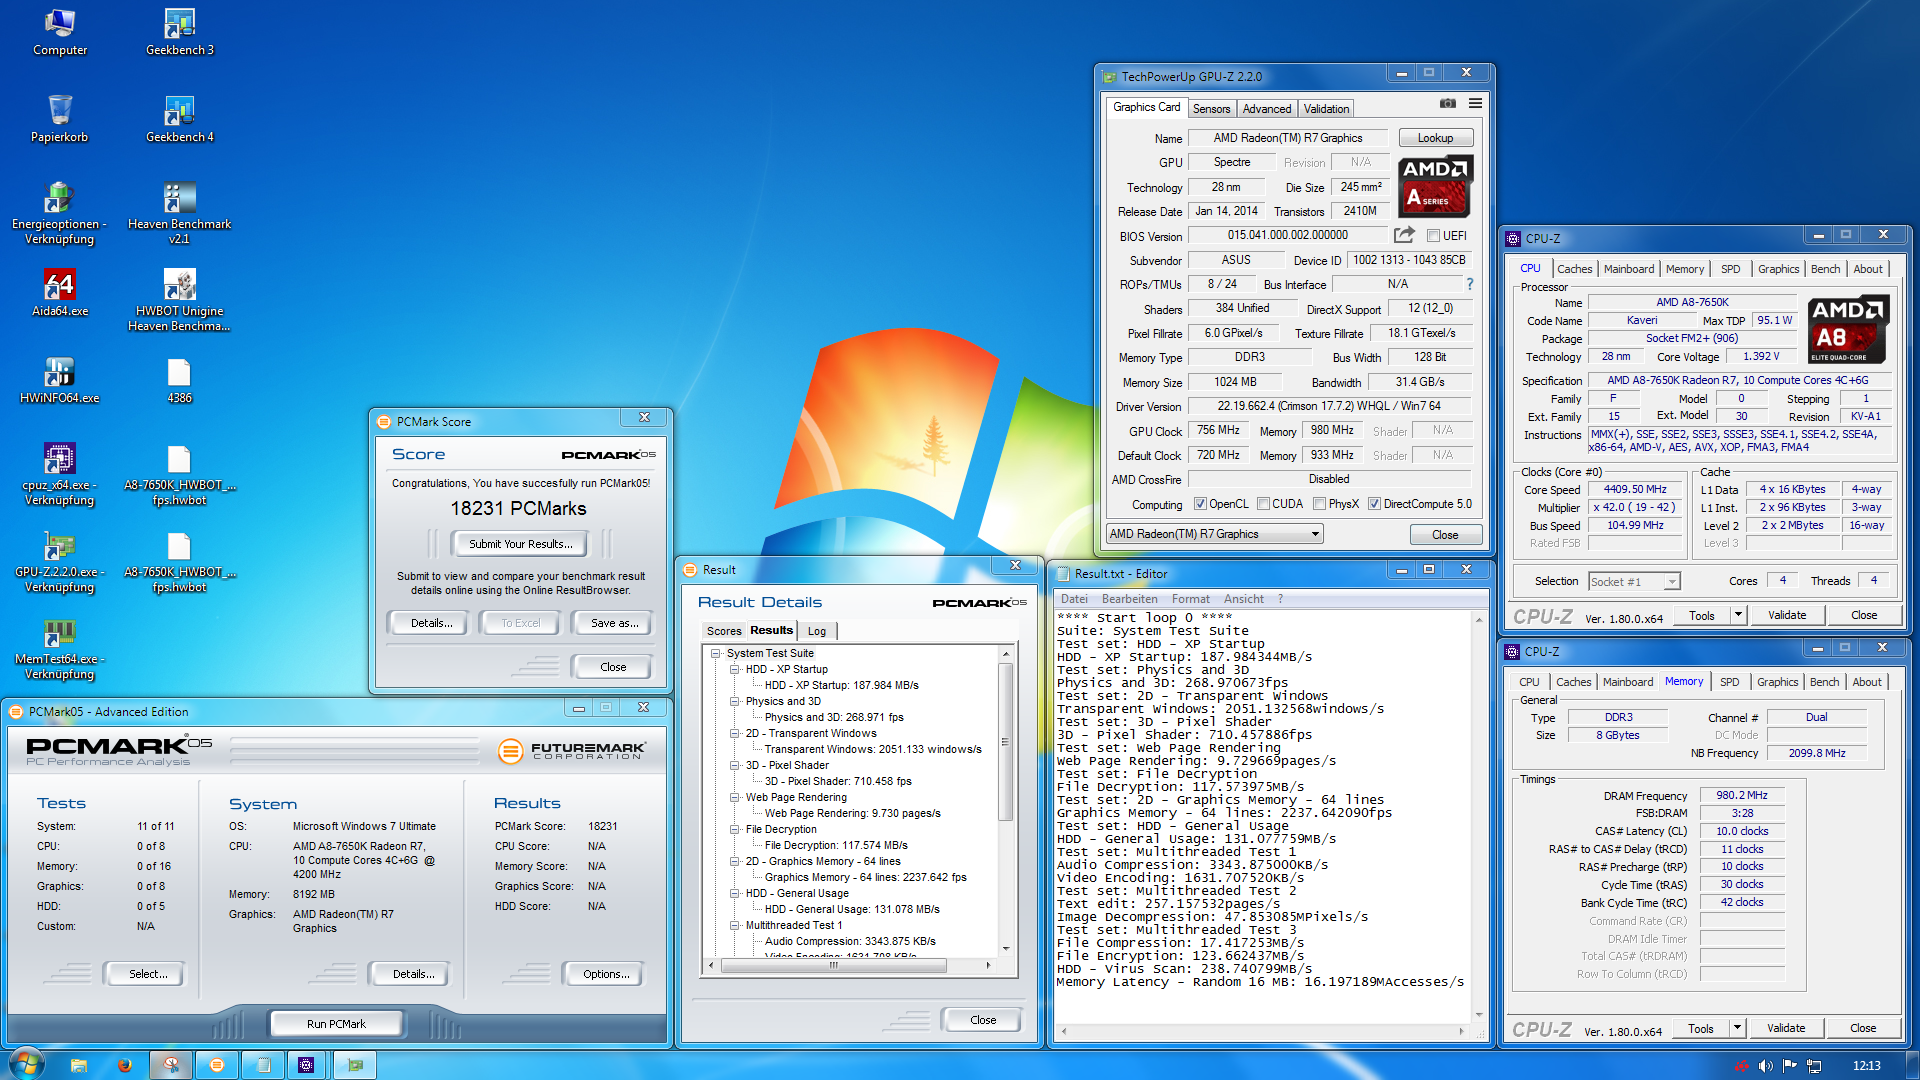The height and width of the screenshot is (1080, 1920).
Task: Toggle the DirectCompute 5.0 checkbox
Action: point(1374,504)
